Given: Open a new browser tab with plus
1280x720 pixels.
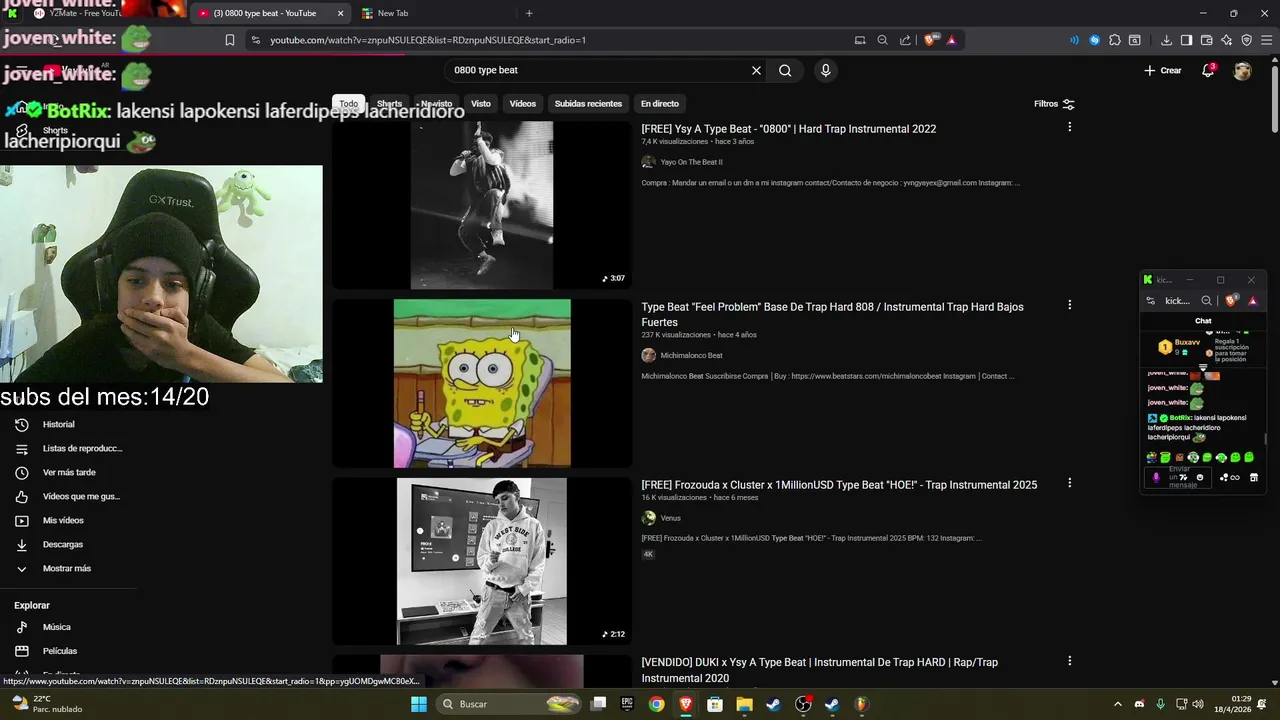Looking at the screenshot, I should (529, 13).
